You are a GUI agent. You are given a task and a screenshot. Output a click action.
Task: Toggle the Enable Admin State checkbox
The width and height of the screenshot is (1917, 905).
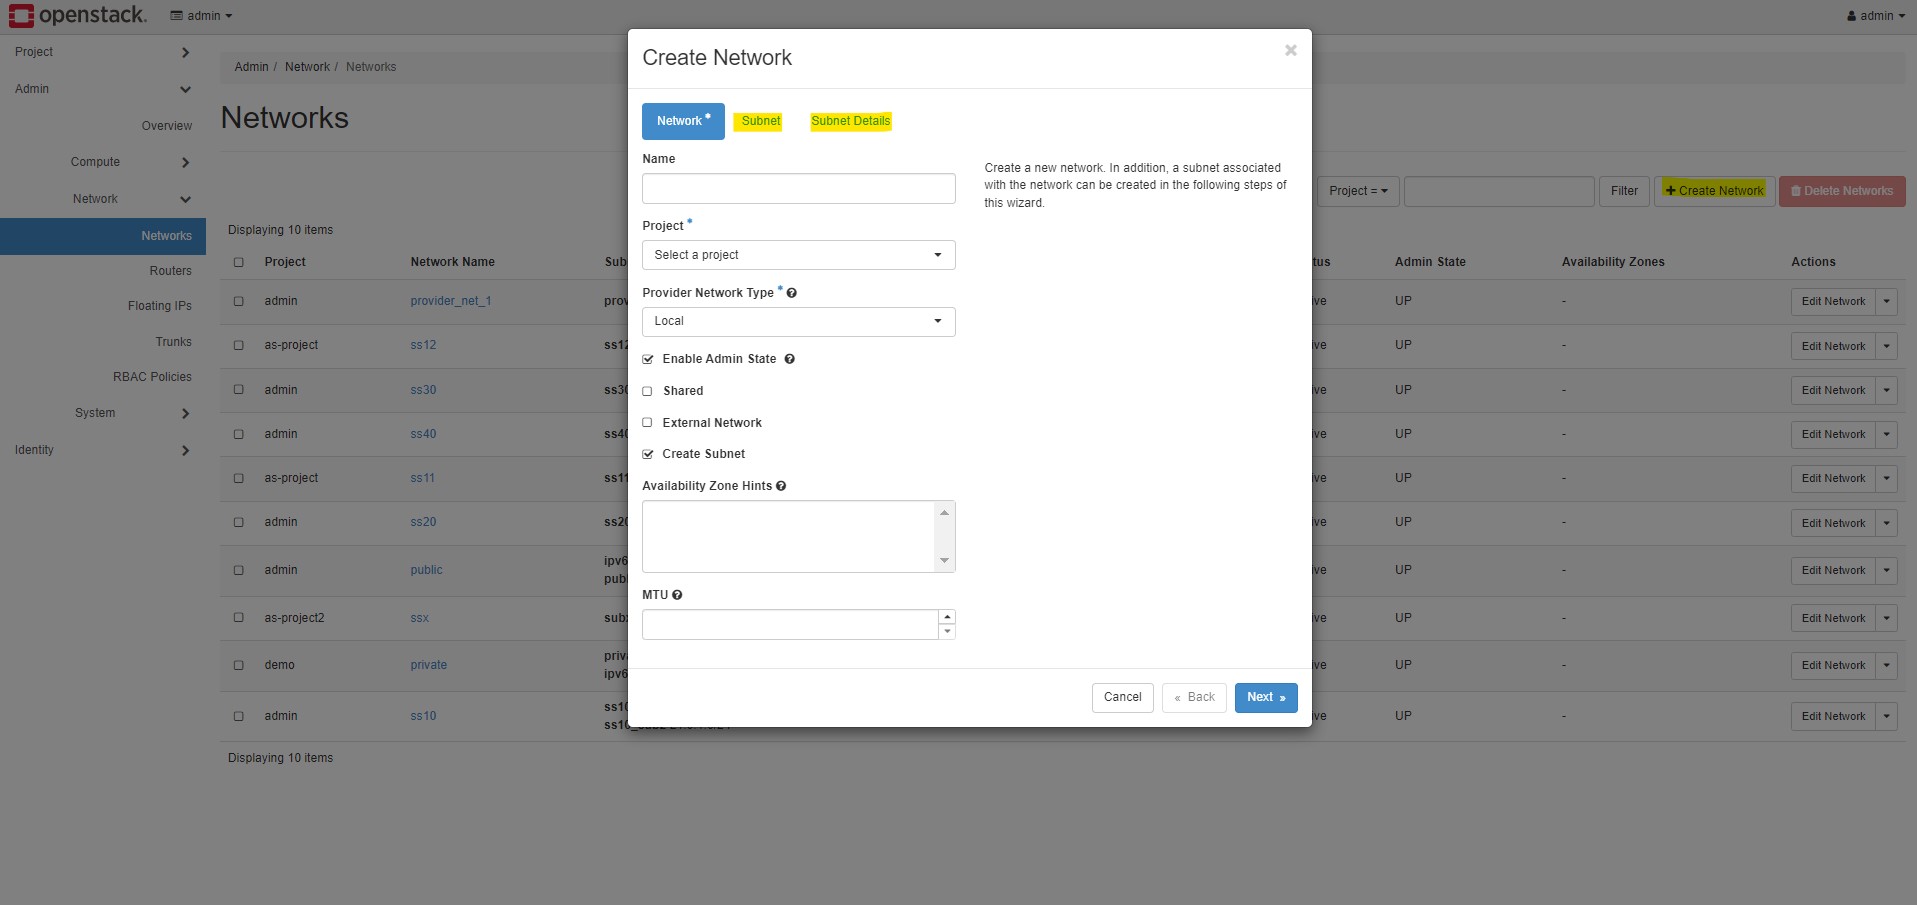648,359
